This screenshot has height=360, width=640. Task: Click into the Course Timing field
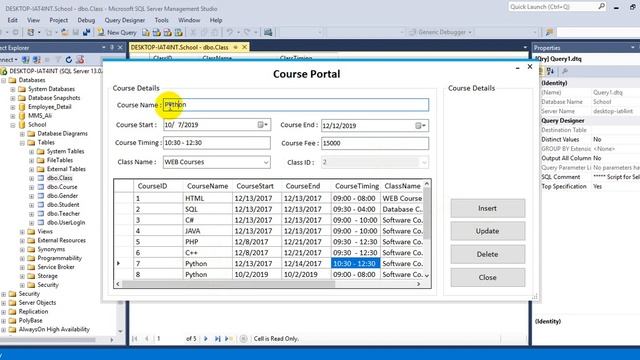coord(216,143)
